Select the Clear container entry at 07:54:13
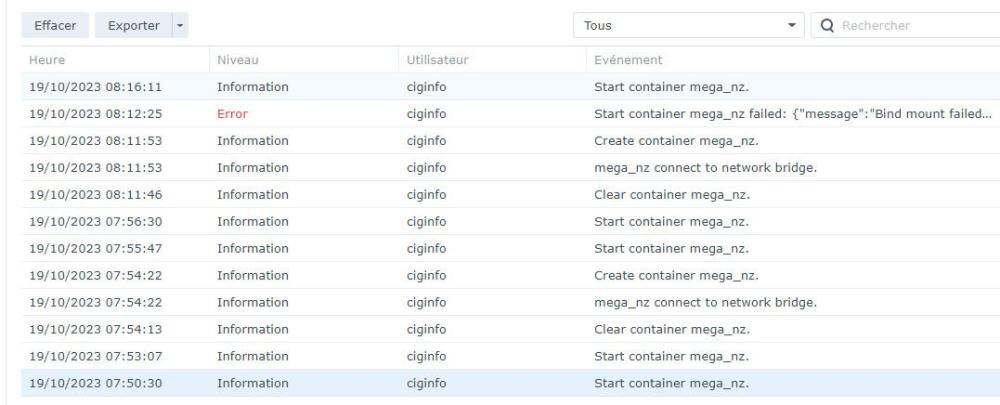Viewport: 1000px width, 405px height. (510, 329)
